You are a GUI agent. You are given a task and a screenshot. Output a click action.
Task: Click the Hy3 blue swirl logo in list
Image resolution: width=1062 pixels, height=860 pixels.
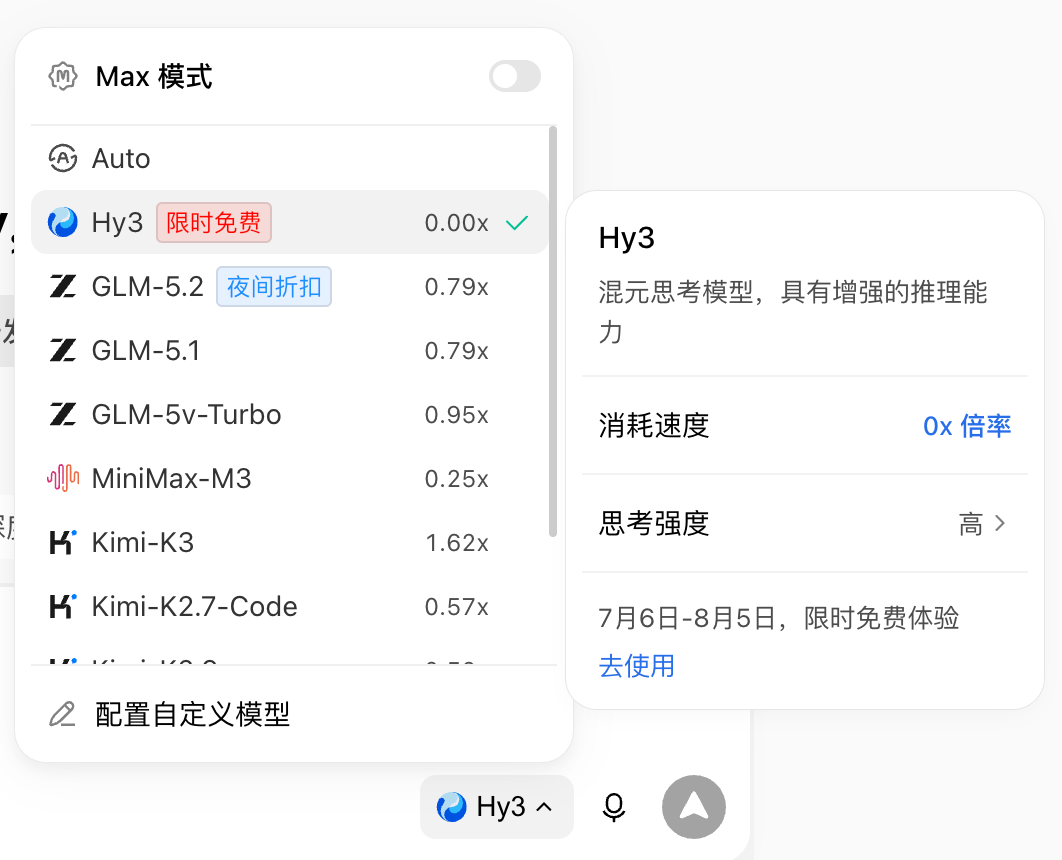[x=63, y=222]
